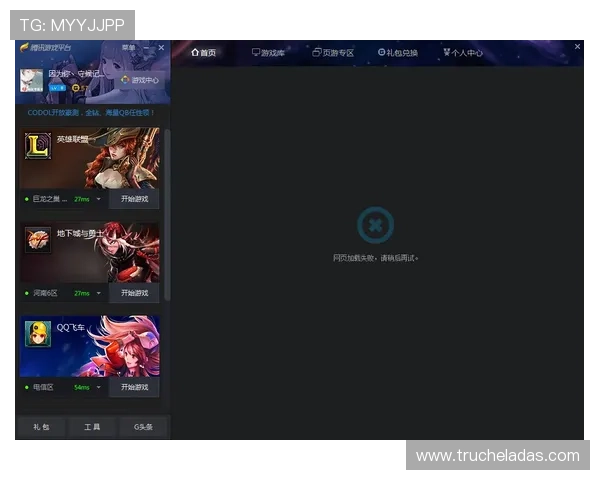Click the gold G coin icon
Viewport: 600px width, 480px height.
click(x=75, y=88)
